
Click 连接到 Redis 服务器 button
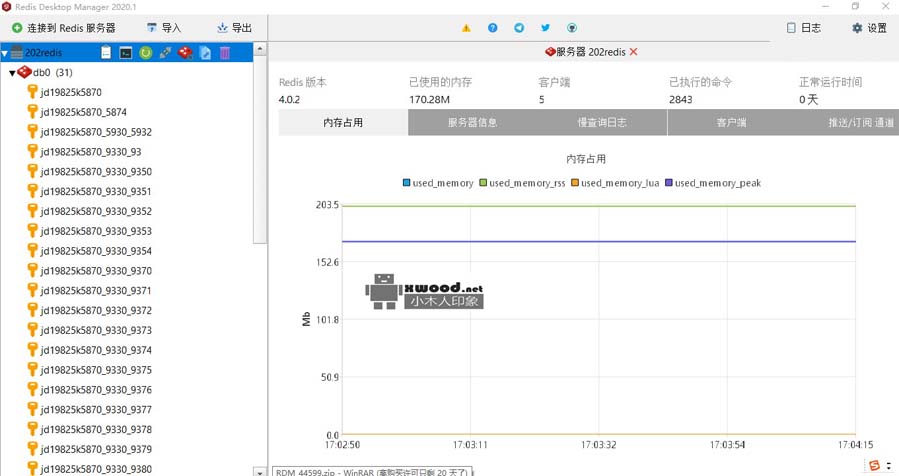(x=64, y=28)
